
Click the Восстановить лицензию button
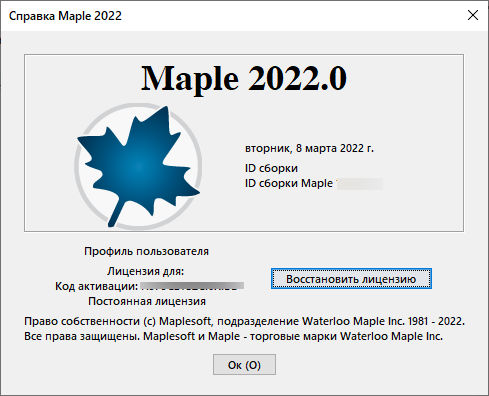pos(351,279)
